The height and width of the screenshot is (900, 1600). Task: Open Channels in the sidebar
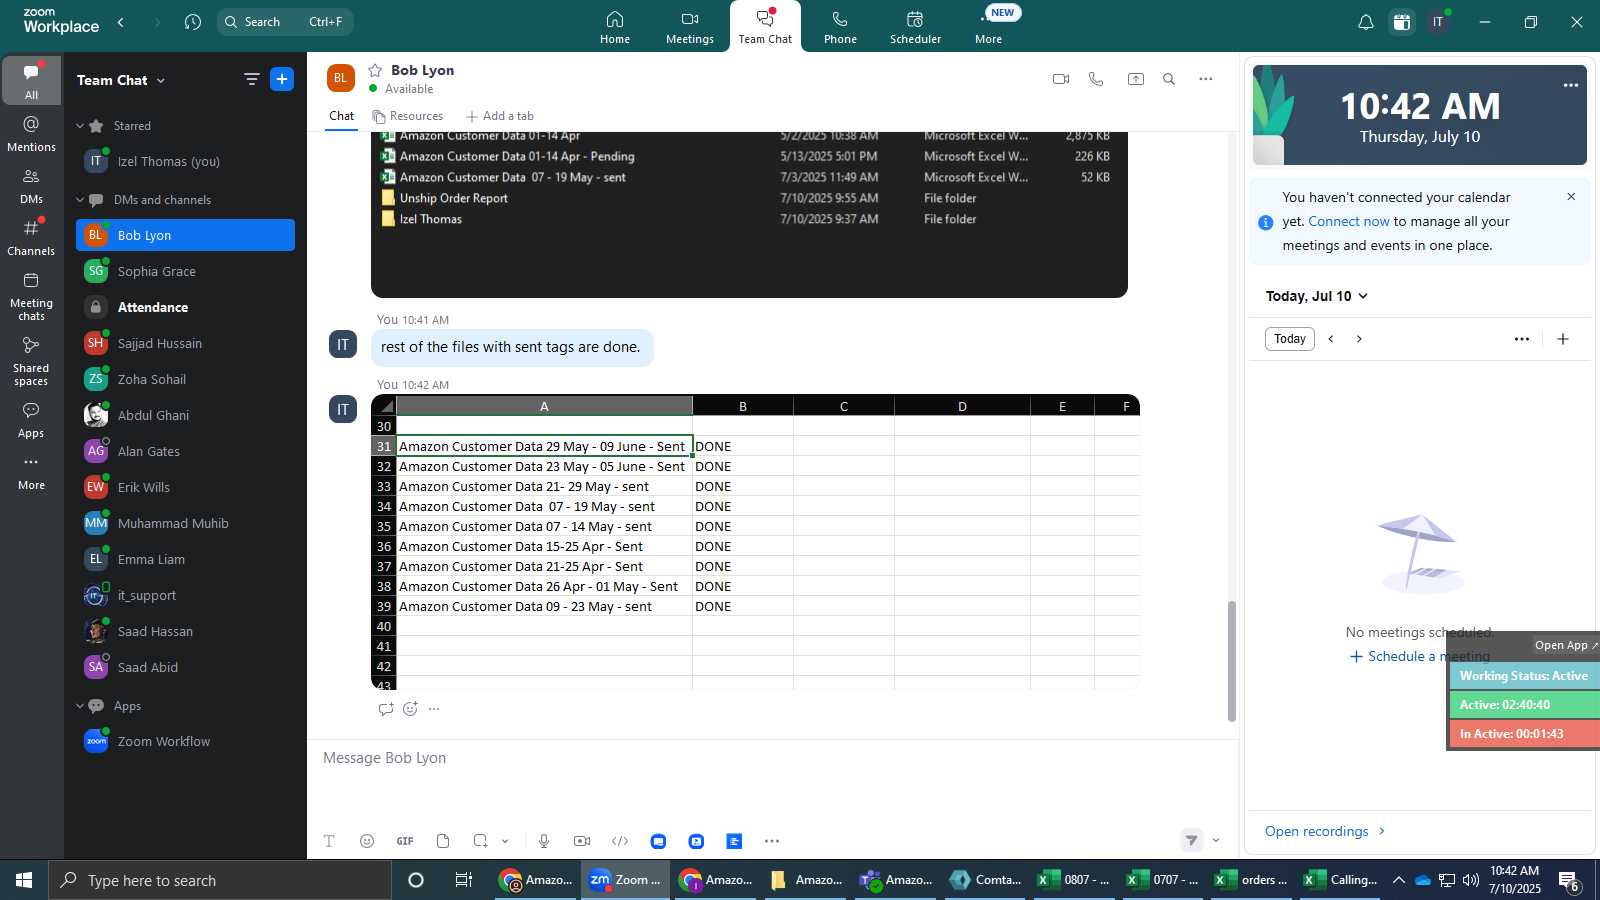tap(31, 238)
